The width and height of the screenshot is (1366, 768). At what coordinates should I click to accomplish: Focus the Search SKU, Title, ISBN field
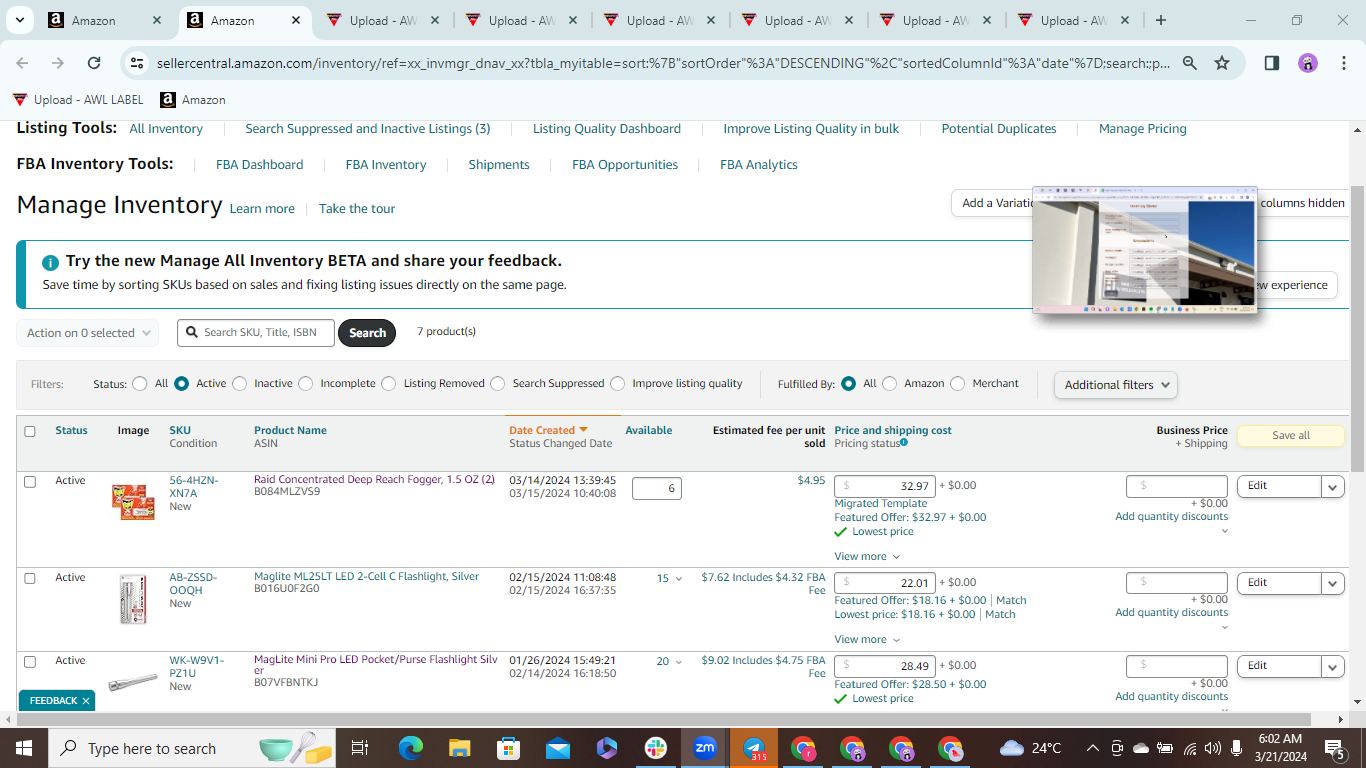coord(256,333)
